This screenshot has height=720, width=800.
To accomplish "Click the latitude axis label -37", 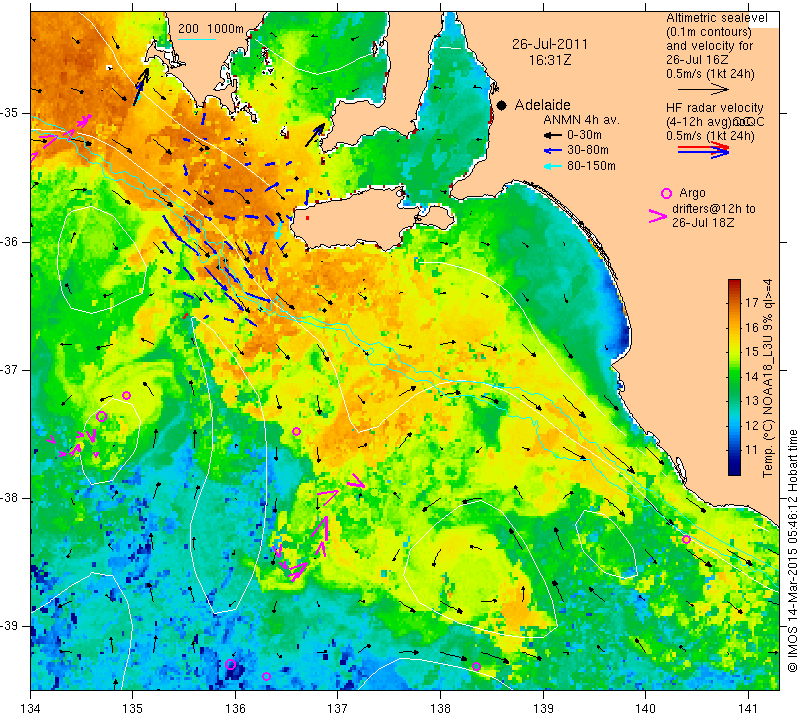I will point(10,369).
